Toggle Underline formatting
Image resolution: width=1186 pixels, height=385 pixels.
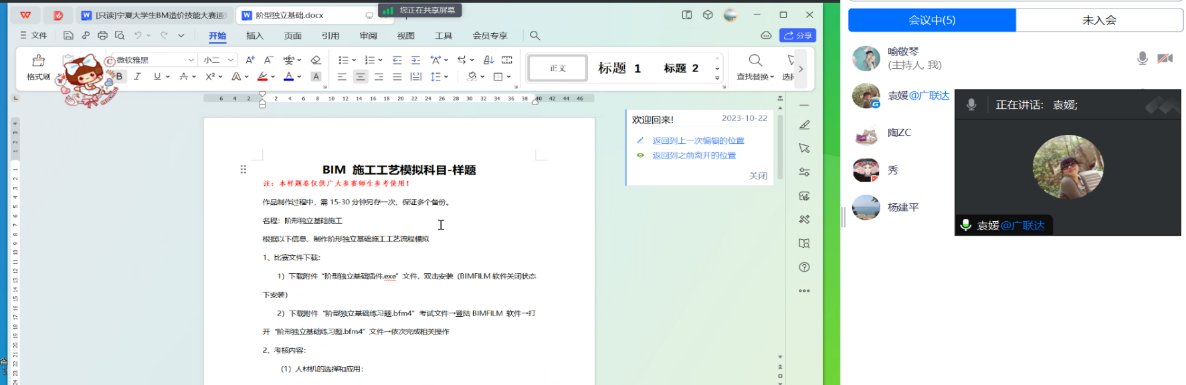(157, 76)
